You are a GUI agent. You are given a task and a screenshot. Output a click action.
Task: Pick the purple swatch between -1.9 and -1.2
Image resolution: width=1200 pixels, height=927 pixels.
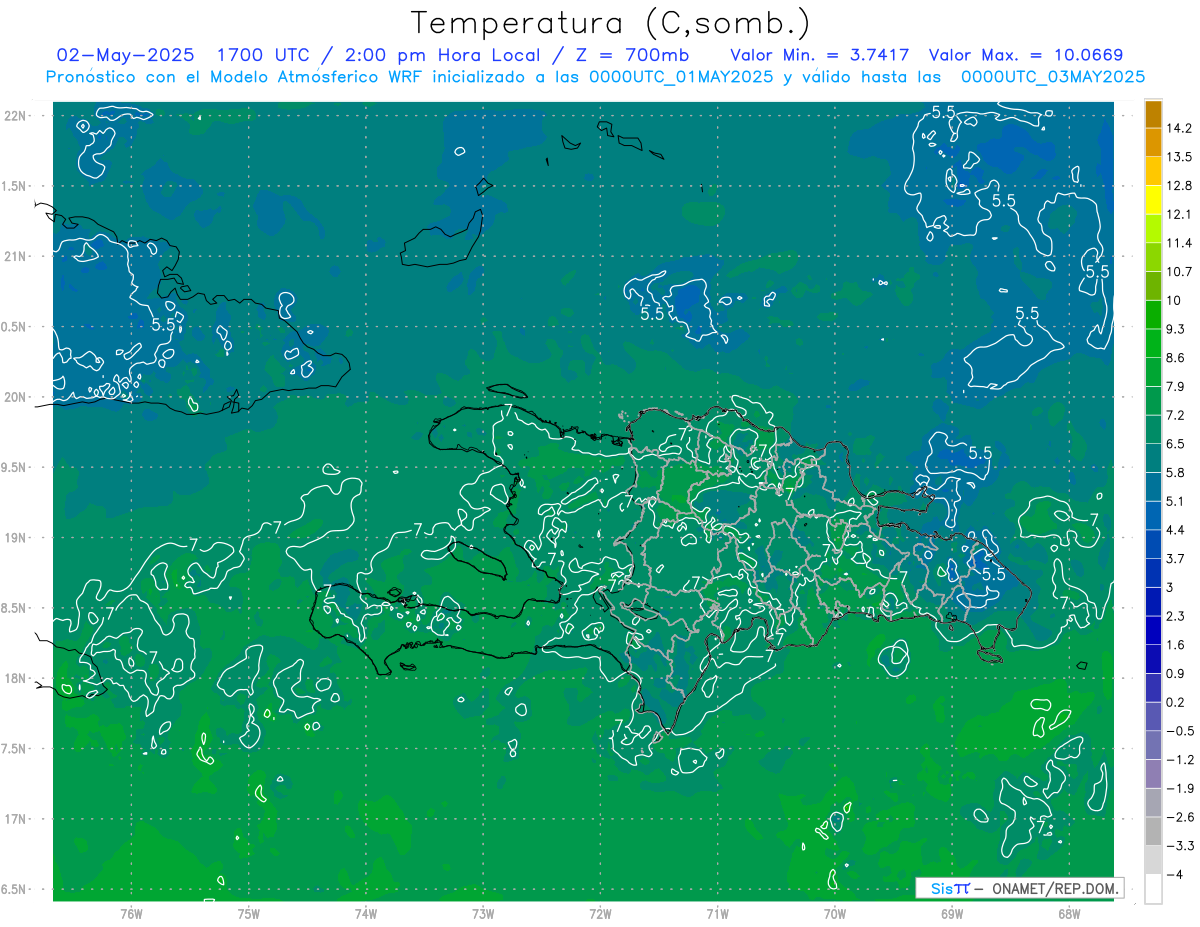(1153, 774)
